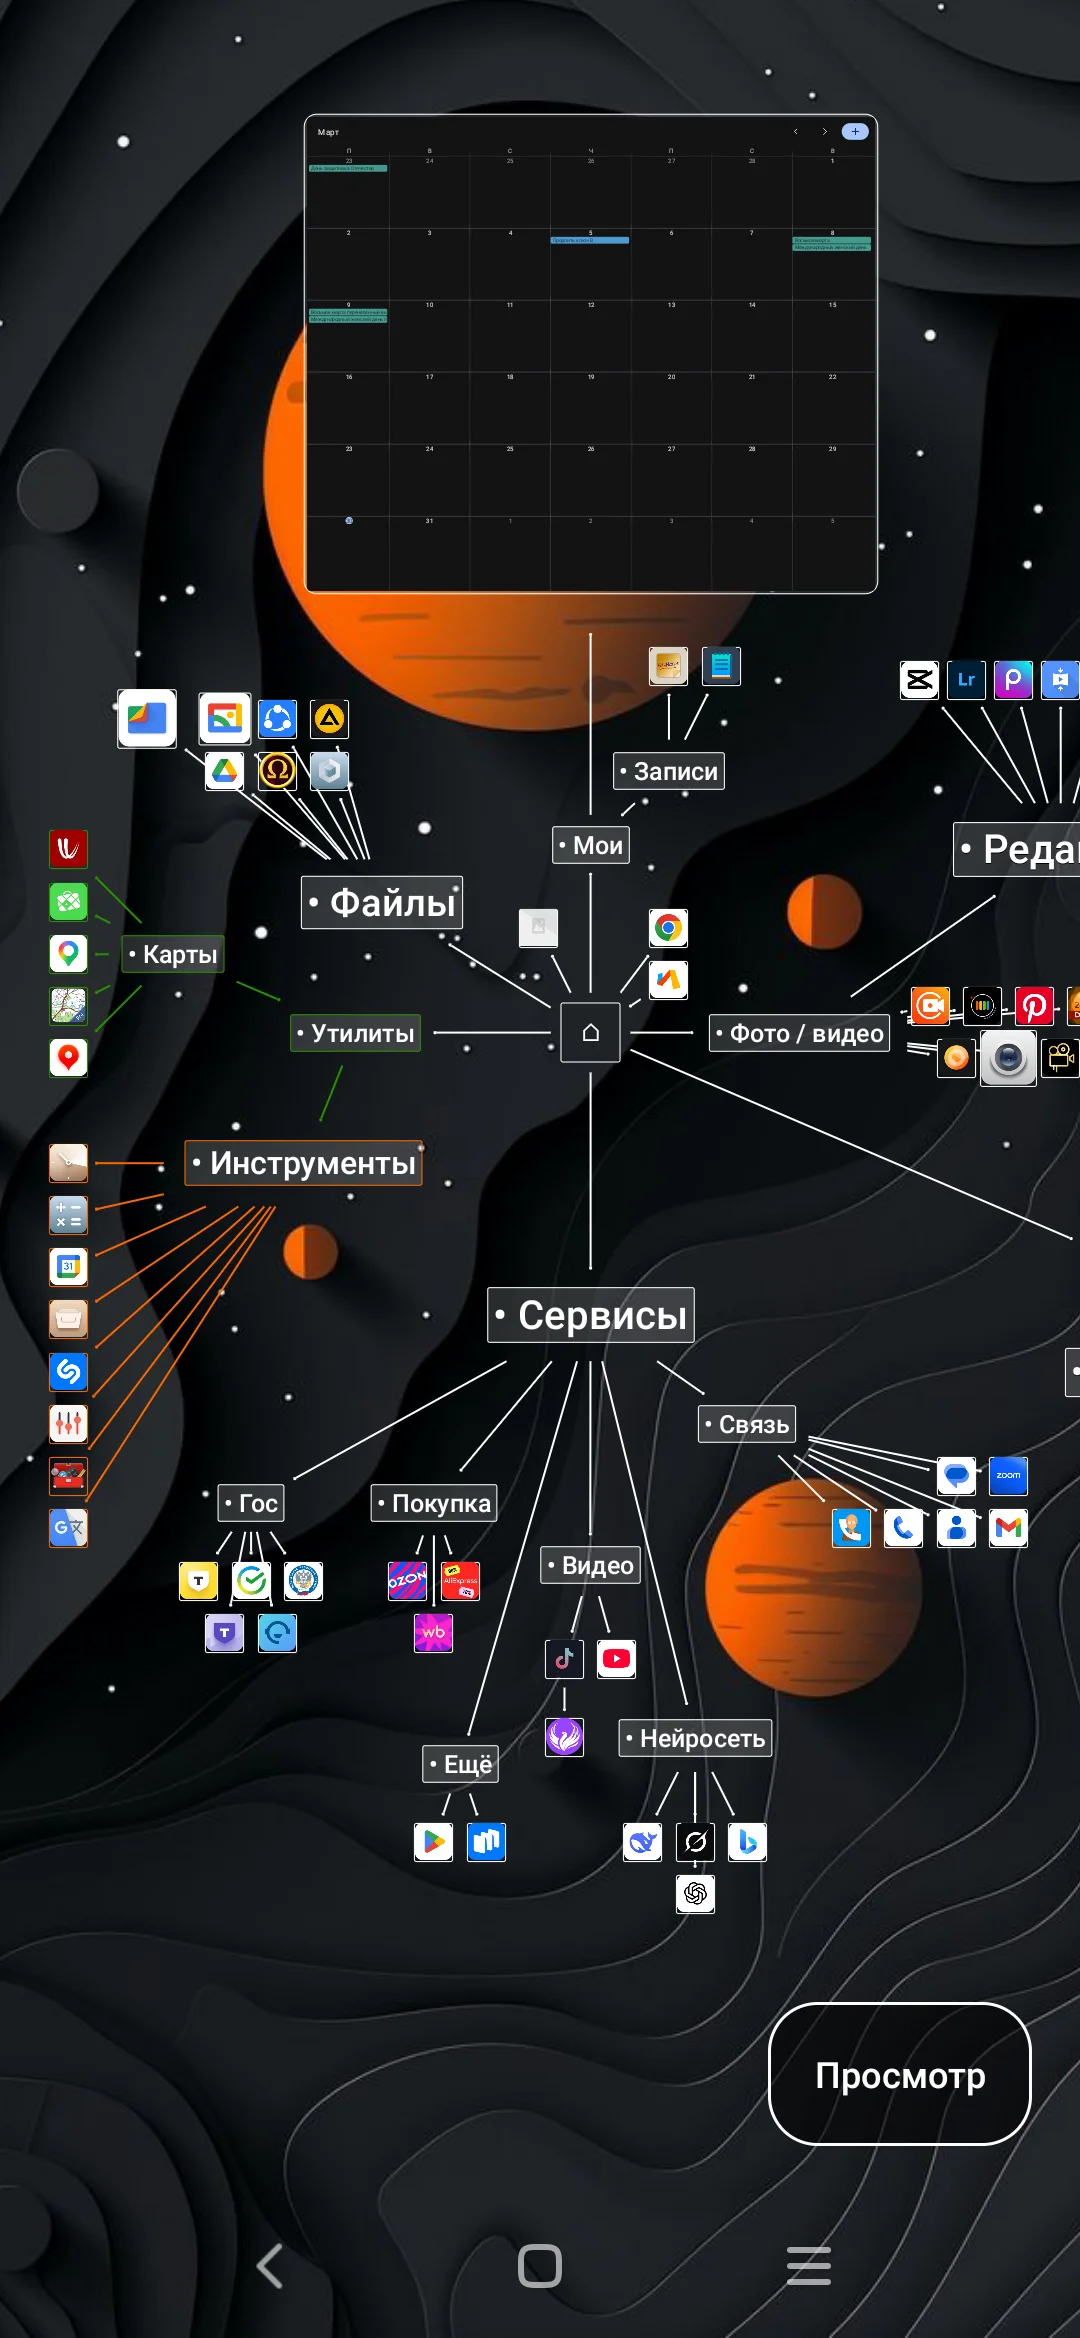Tap Android back navigation button
The height and width of the screenshot is (2338, 1080).
click(270, 2266)
